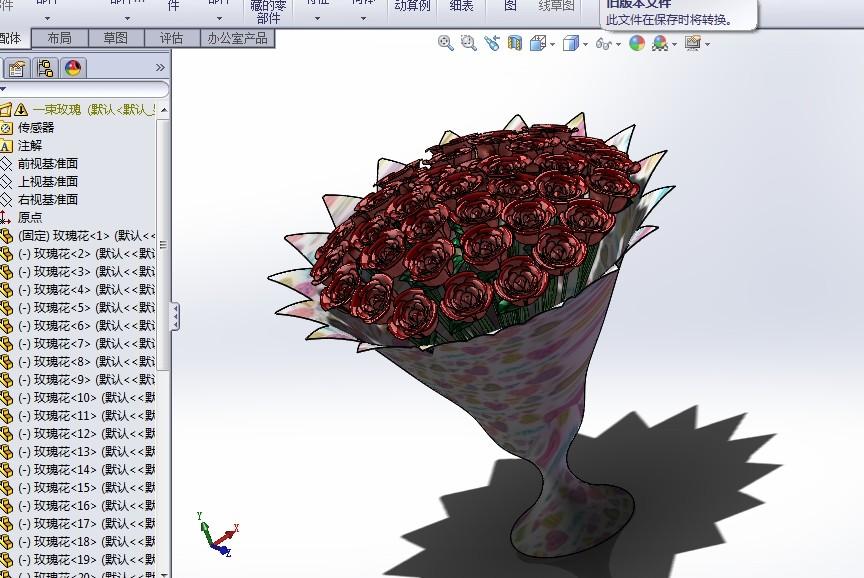Select the 玫瑰花<11> component
Viewport: 864px width, 578px height.
pos(87,415)
